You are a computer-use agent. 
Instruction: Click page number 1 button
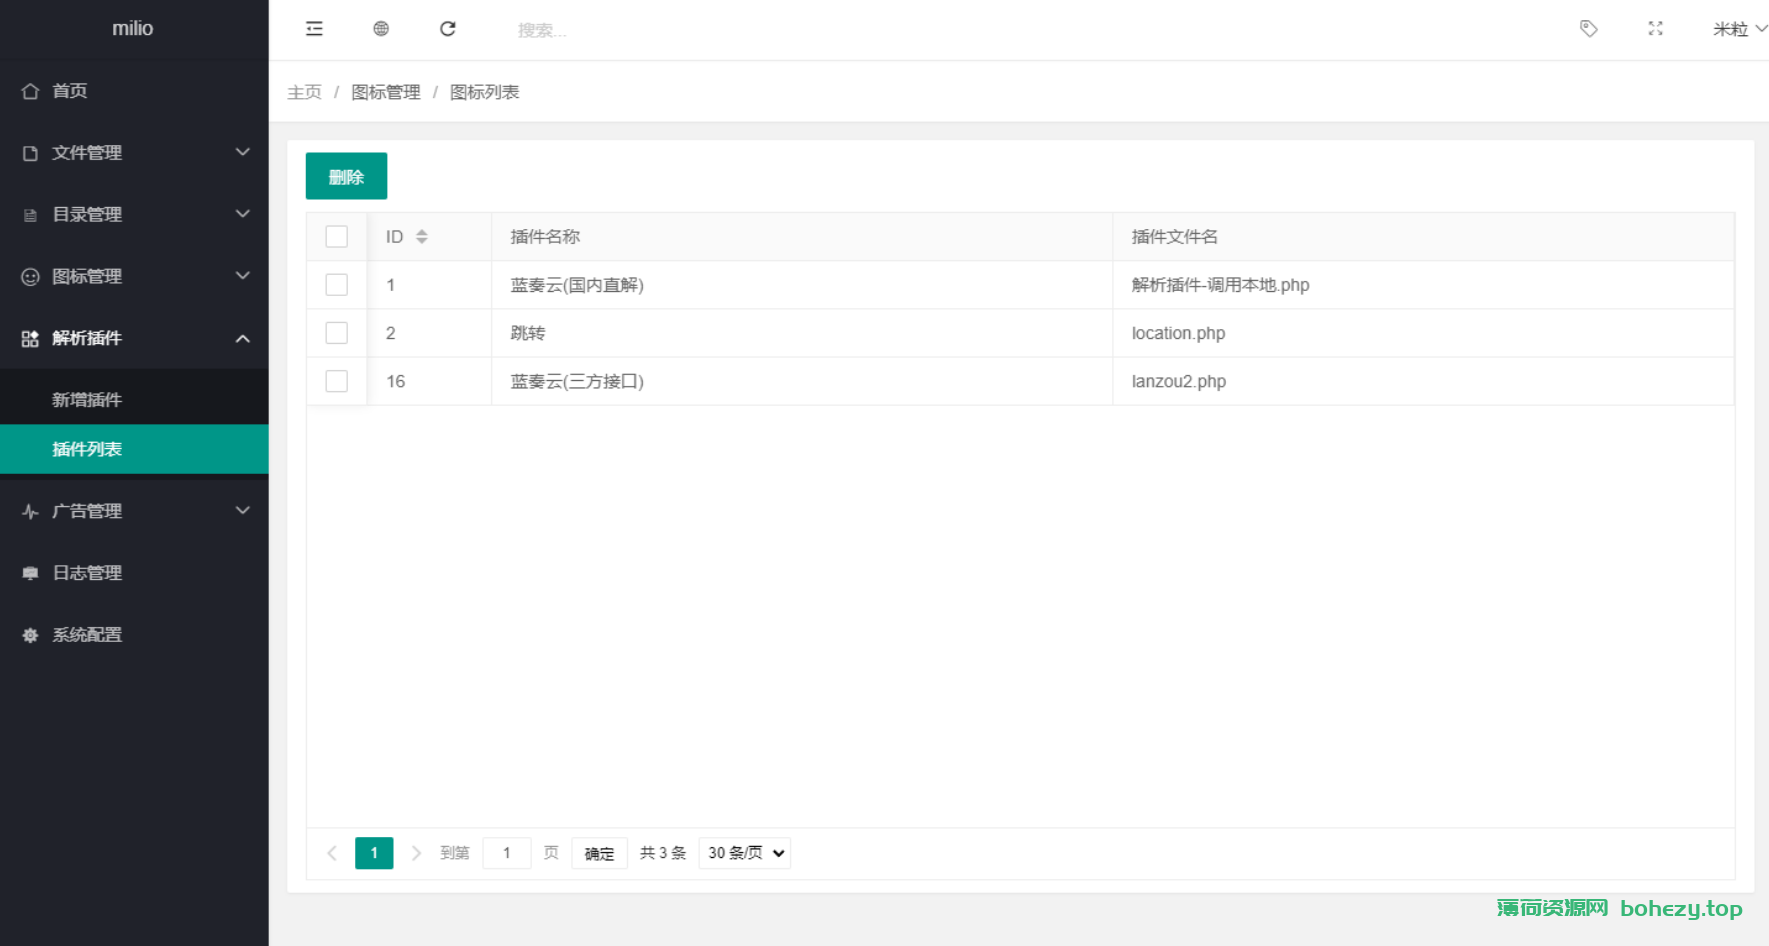coord(374,853)
